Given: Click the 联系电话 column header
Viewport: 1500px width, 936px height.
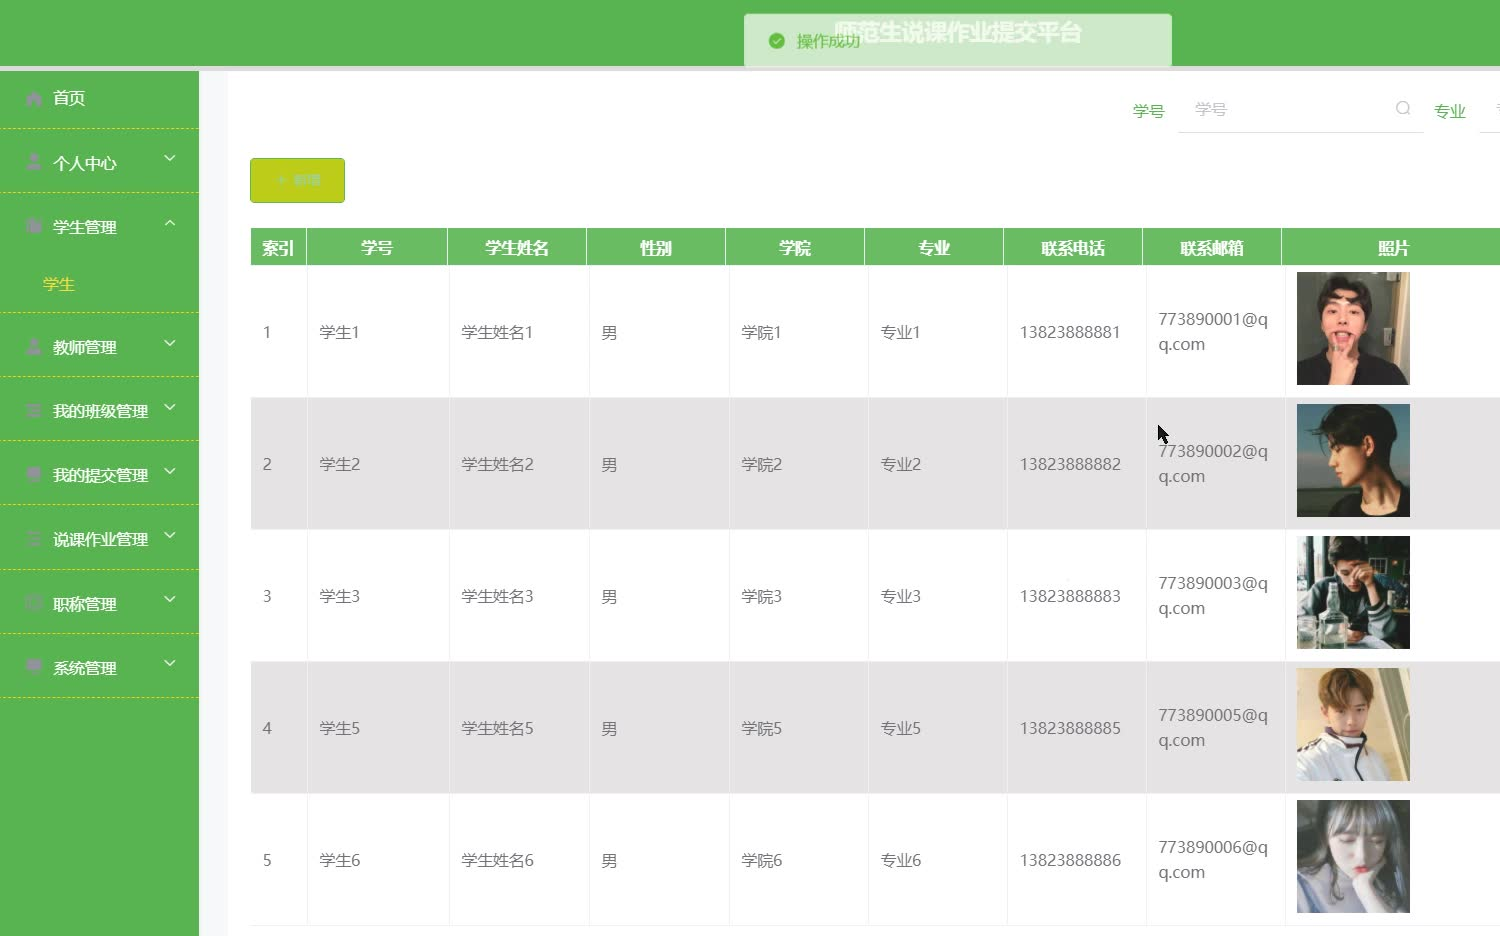Looking at the screenshot, I should [1073, 247].
